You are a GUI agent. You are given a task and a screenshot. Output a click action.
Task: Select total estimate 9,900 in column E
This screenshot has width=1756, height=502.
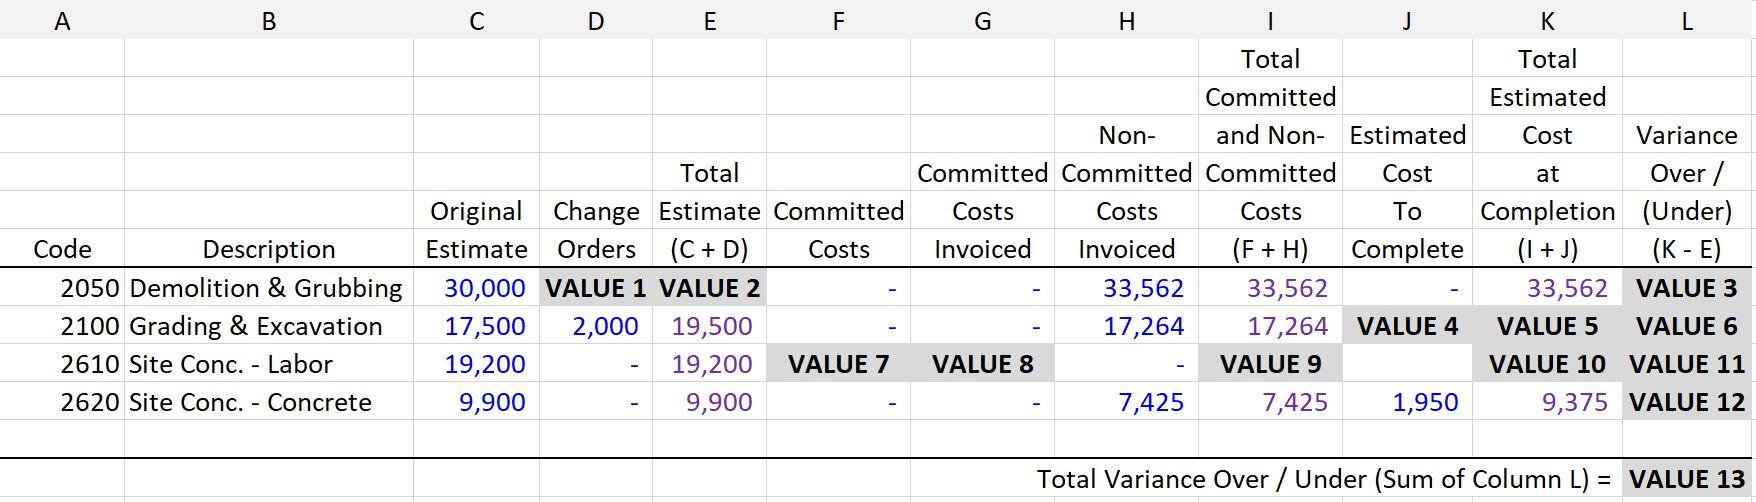(709, 402)
